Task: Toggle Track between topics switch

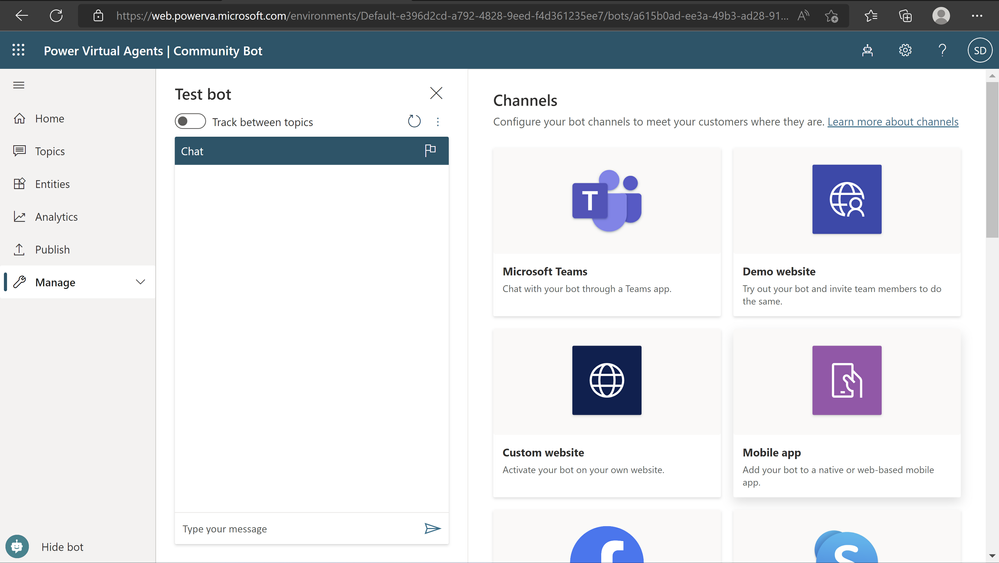Action: (x=190, y=121)
